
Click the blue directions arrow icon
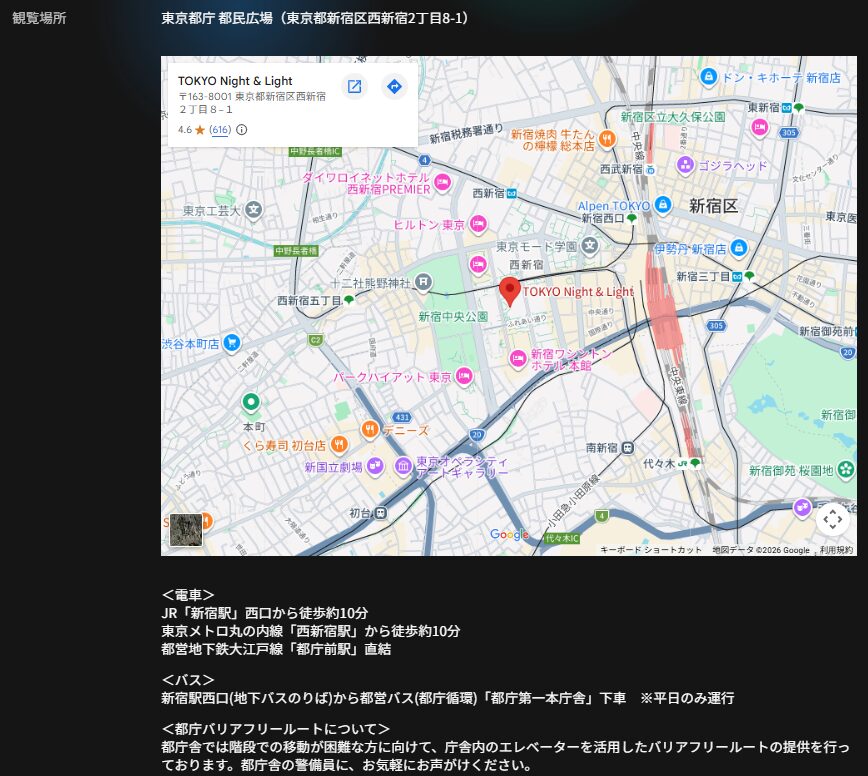[394, 87]
